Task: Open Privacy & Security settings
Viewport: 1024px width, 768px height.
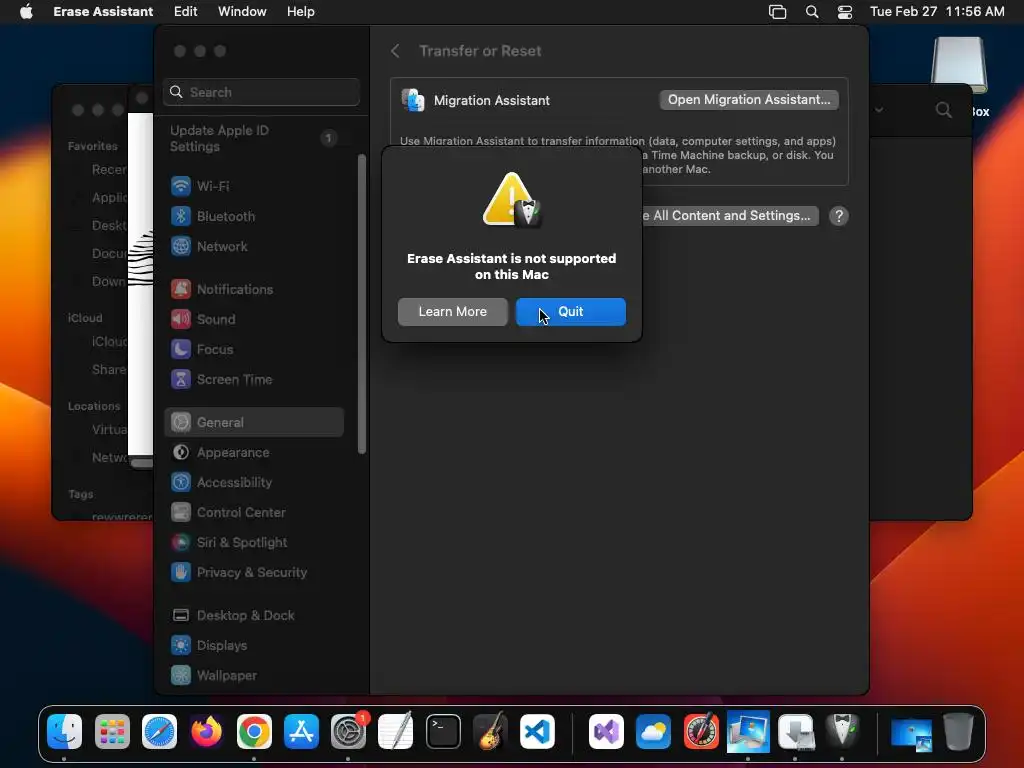Action: point(253,573)
